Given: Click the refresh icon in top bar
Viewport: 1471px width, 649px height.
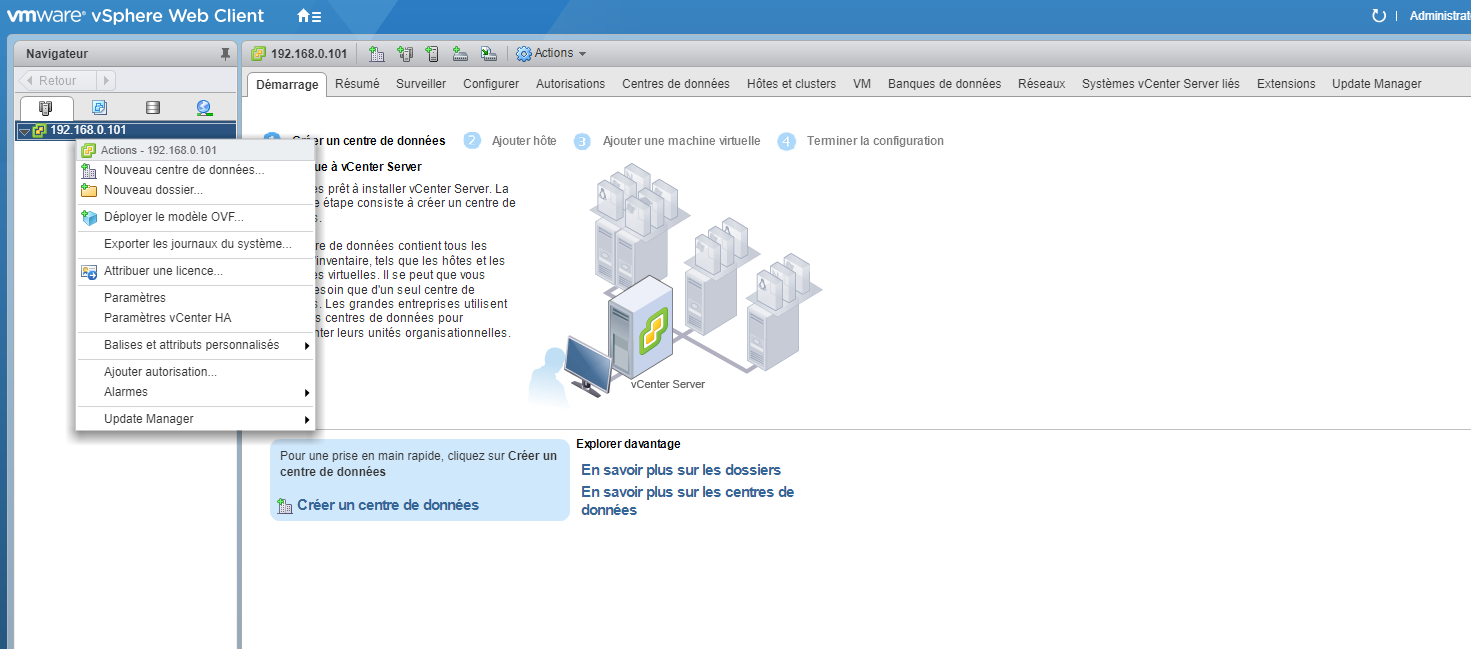Looking at the screenshot, I should coord(1379,16).
